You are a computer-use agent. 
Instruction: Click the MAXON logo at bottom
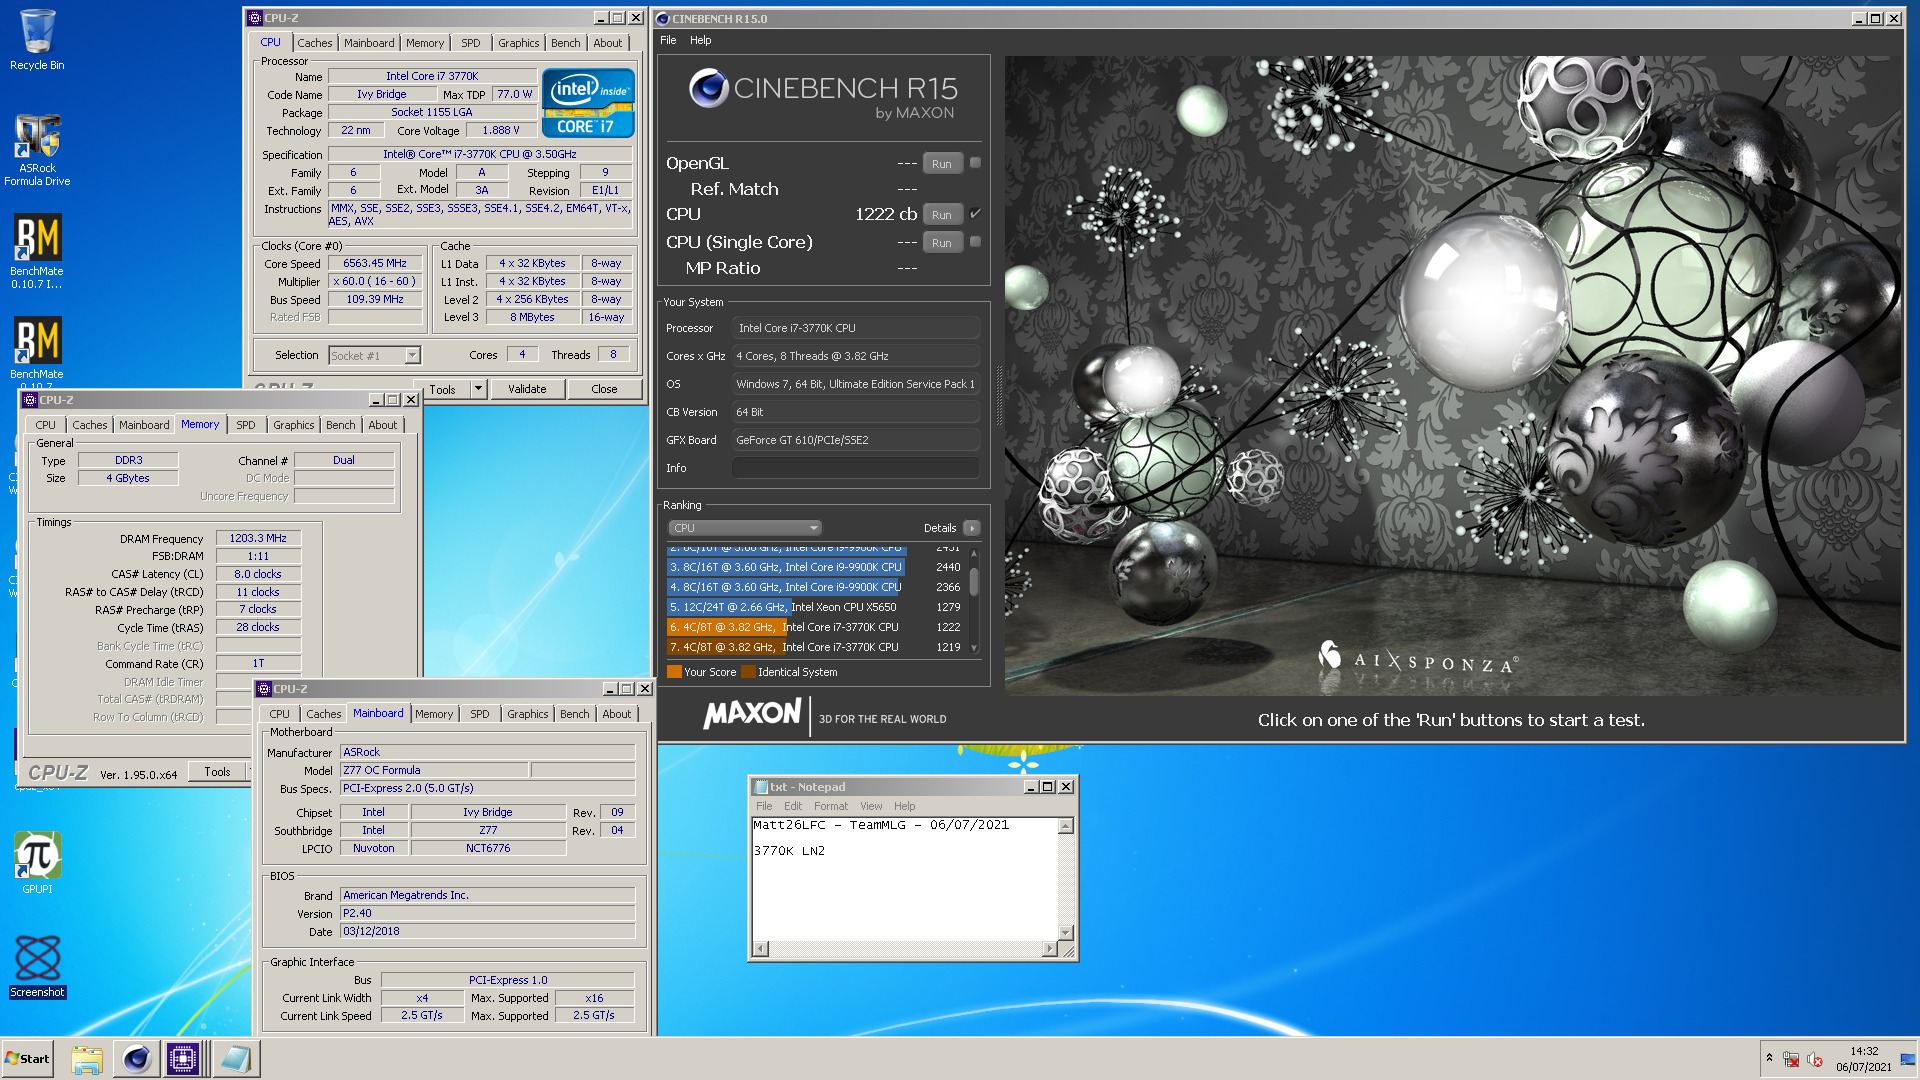(752, 714)
